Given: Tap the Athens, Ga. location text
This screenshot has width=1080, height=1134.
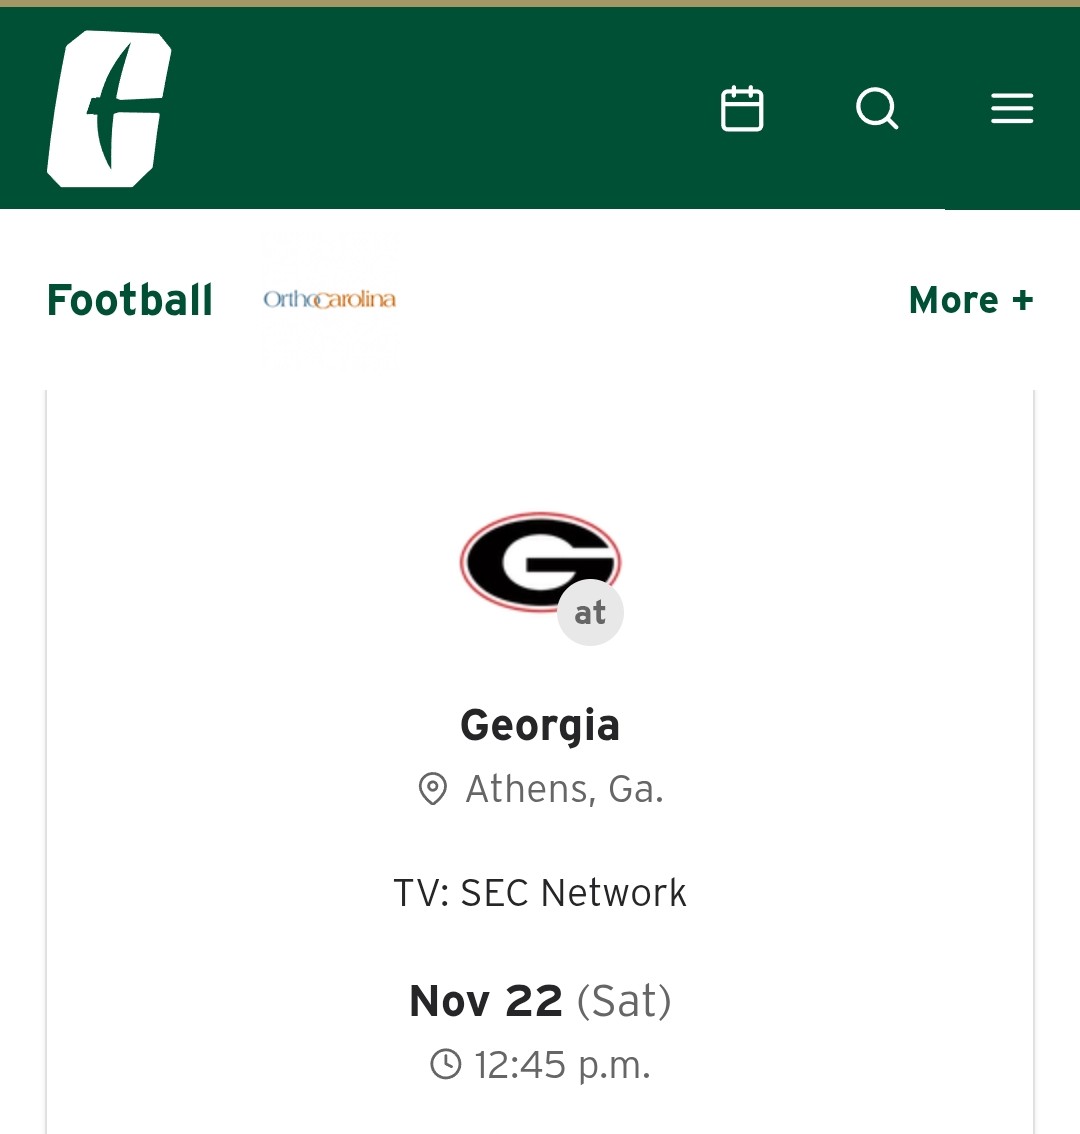Looking at the screenshot, I should coord(564,789).
